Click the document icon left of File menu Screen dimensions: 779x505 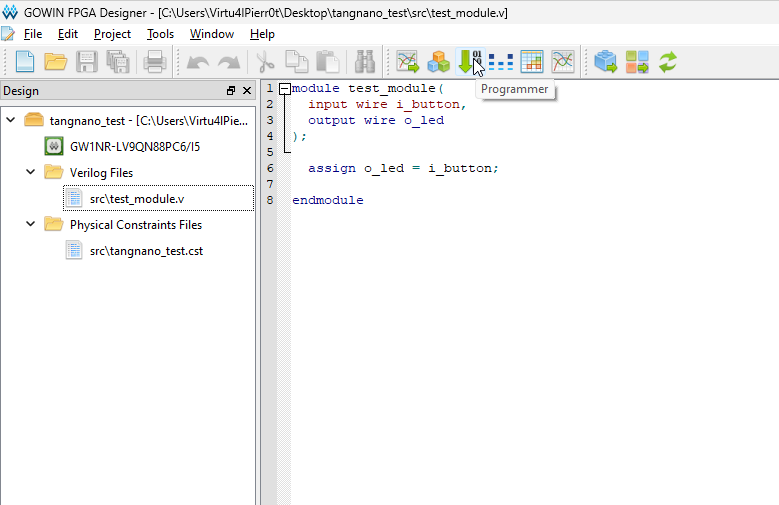point(8,34)
